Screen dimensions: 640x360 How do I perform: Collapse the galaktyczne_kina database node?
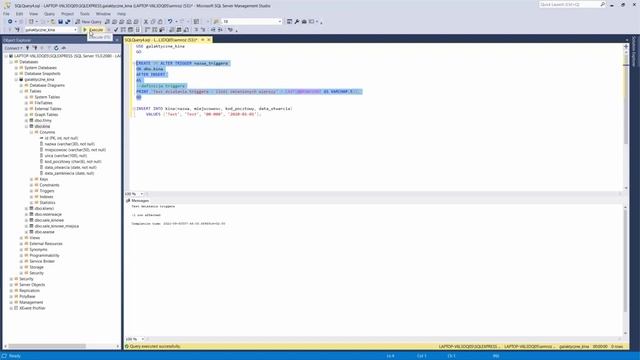click(16, 80)
